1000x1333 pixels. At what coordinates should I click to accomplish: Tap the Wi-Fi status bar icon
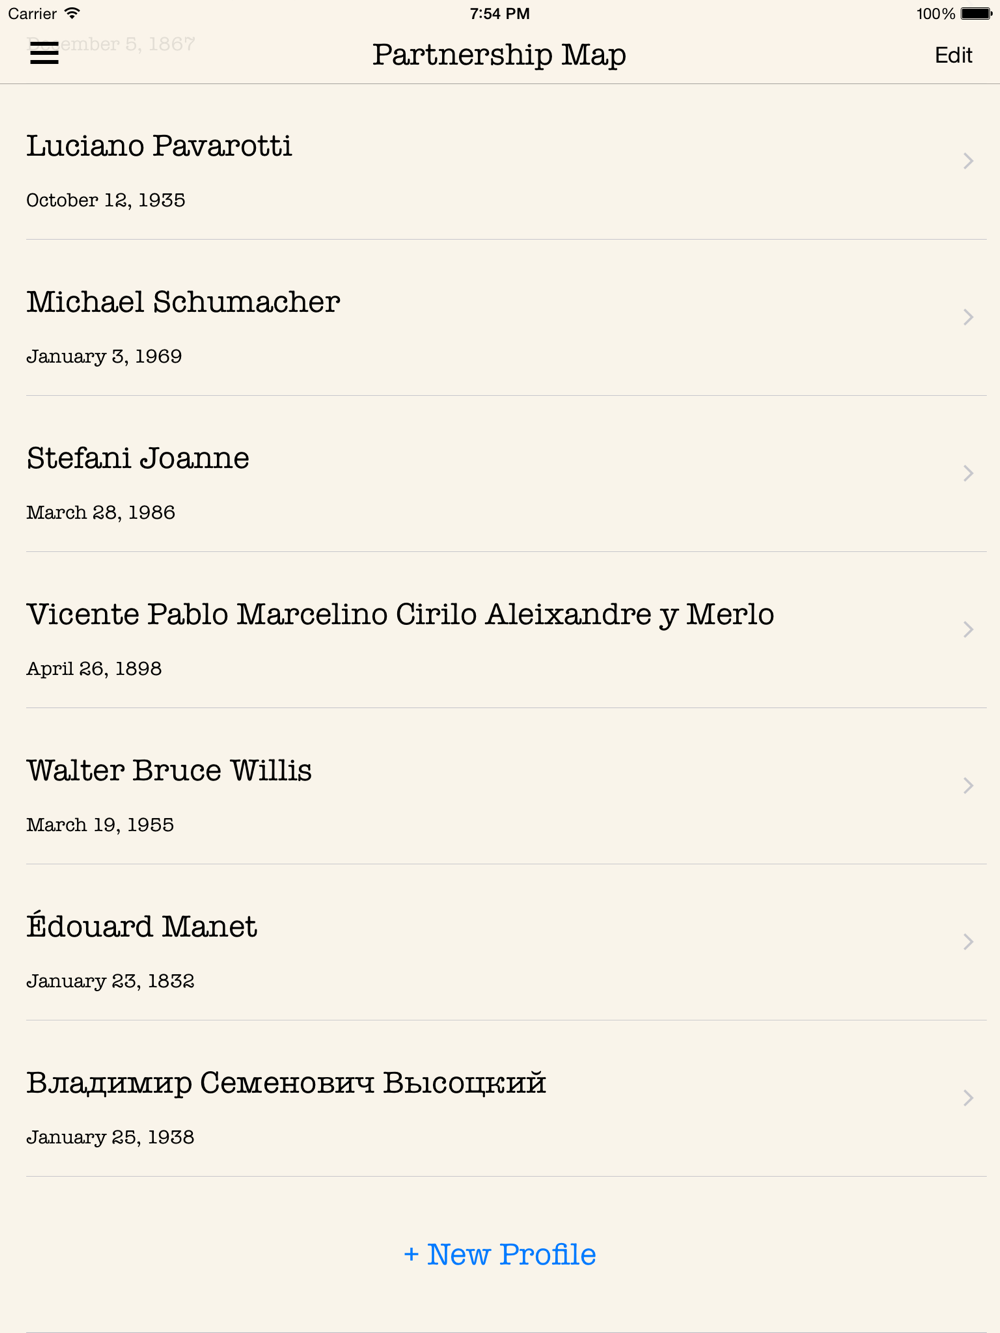click(72, 13)
